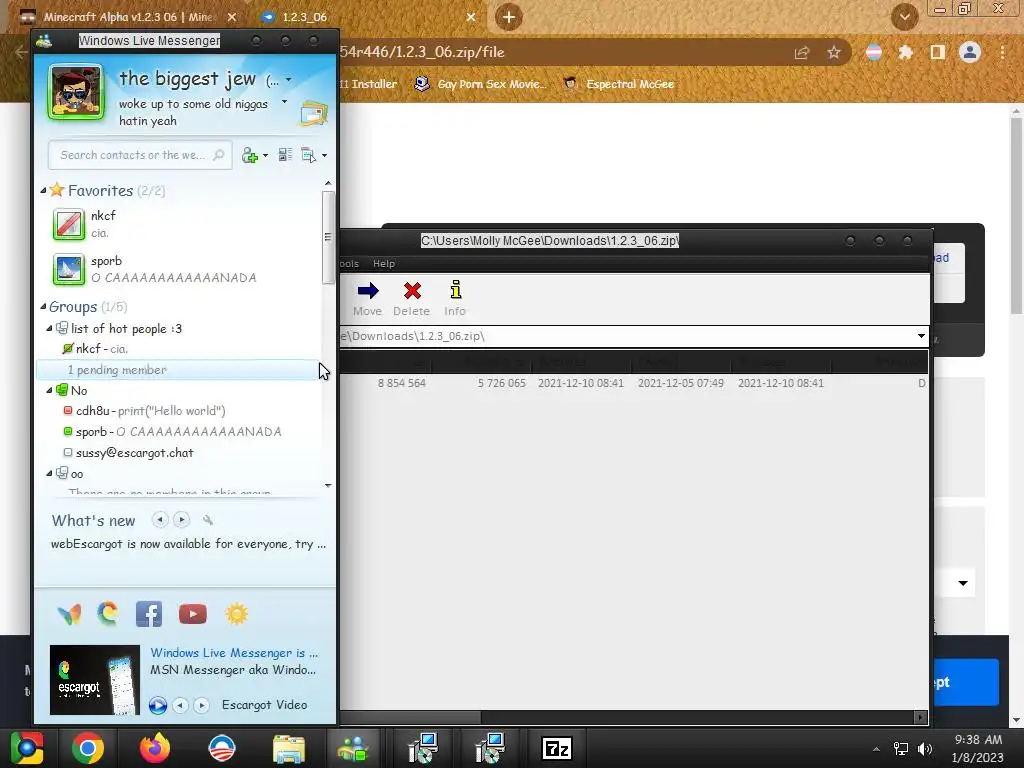Click the Move button in 7-Zip

coord(368,299)
